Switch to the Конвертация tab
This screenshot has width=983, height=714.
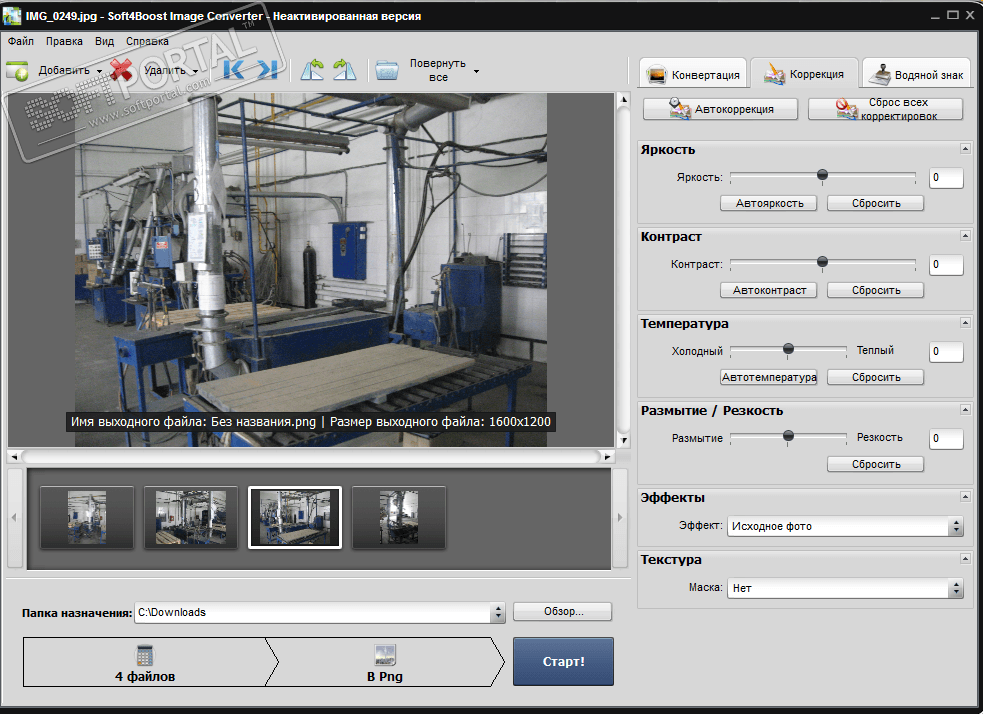pos(694,75)
